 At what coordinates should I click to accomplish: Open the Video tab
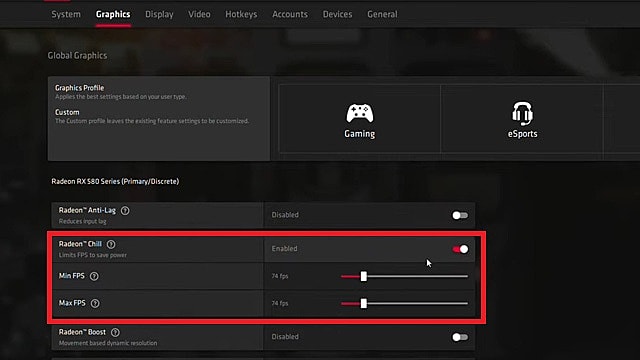tap(199, 14)
